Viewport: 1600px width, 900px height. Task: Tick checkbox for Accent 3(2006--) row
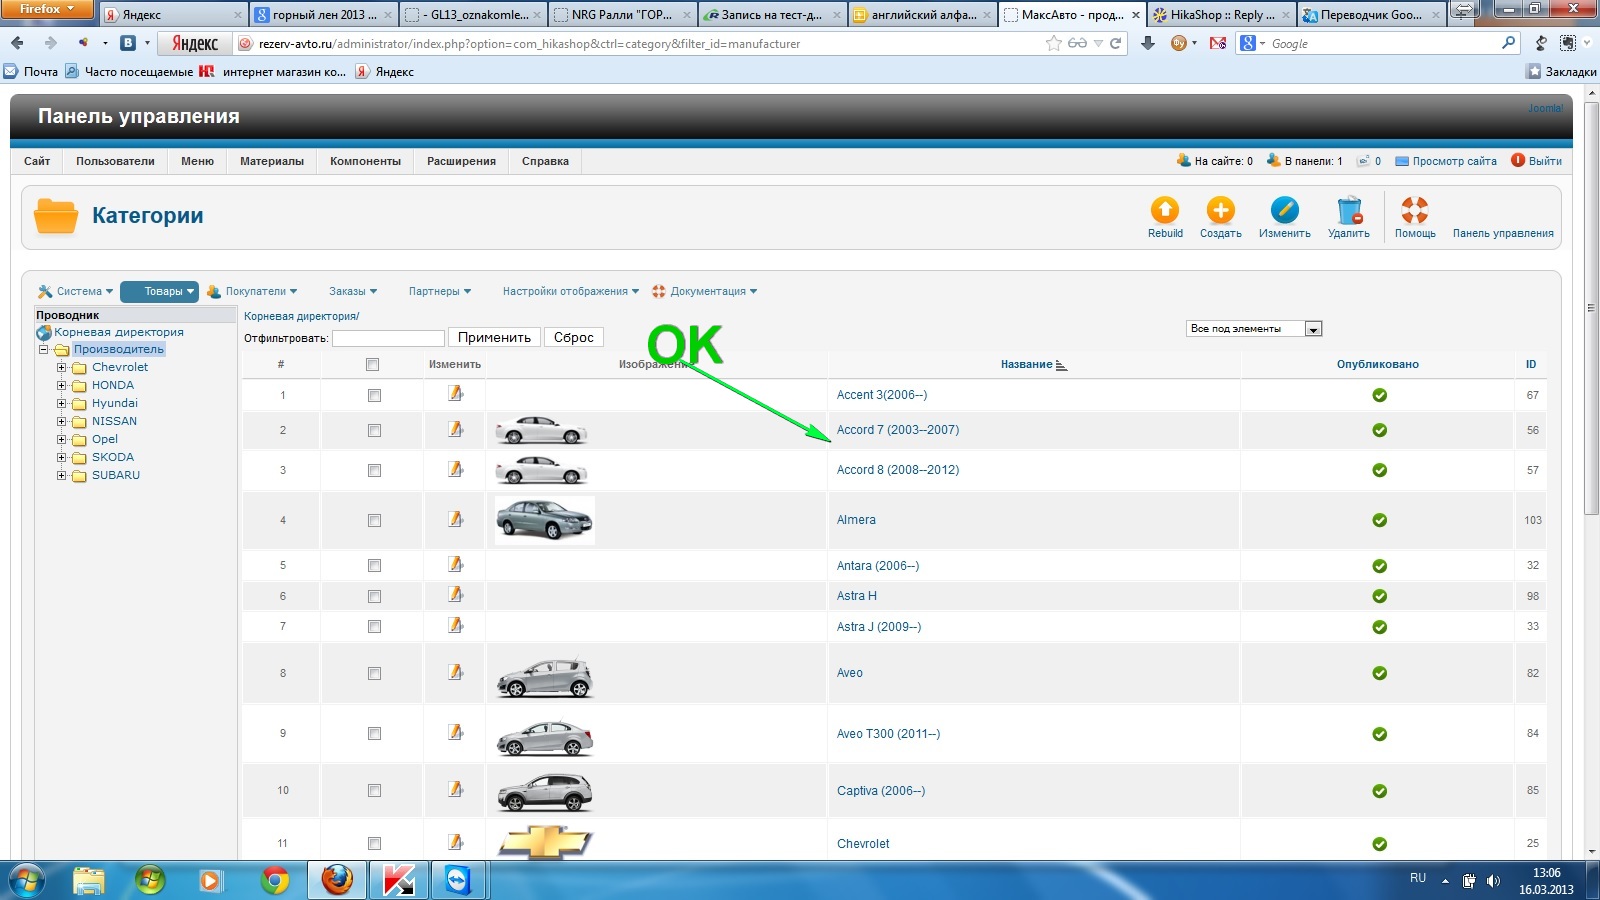[374, 395]
